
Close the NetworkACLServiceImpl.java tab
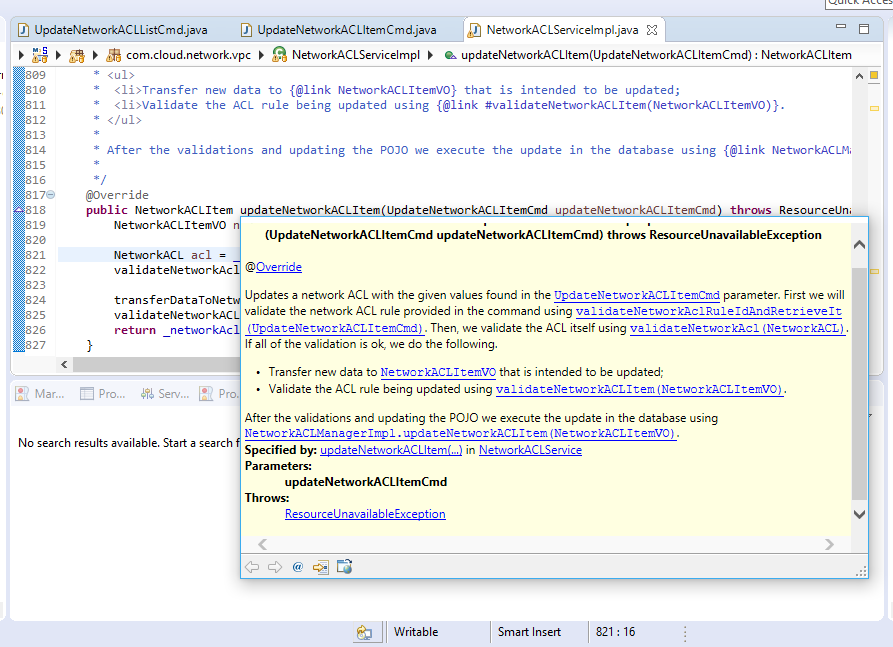652,30
